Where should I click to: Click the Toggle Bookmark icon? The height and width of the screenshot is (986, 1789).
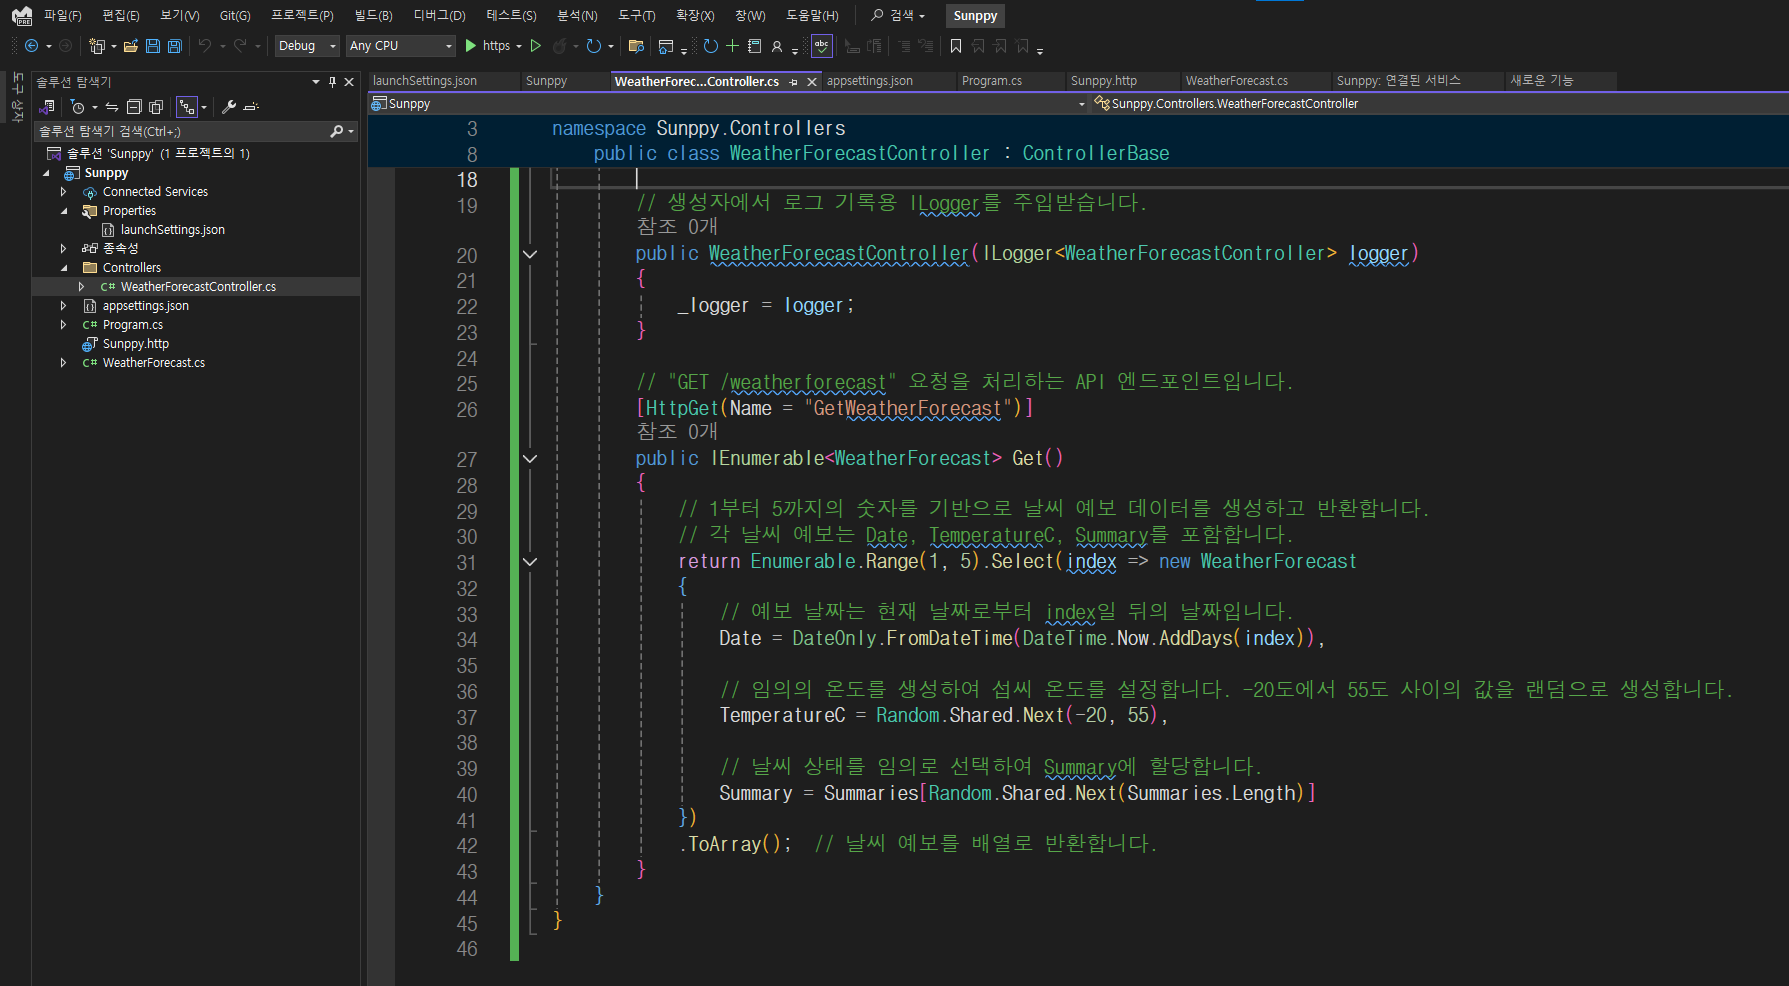[956, 46]
